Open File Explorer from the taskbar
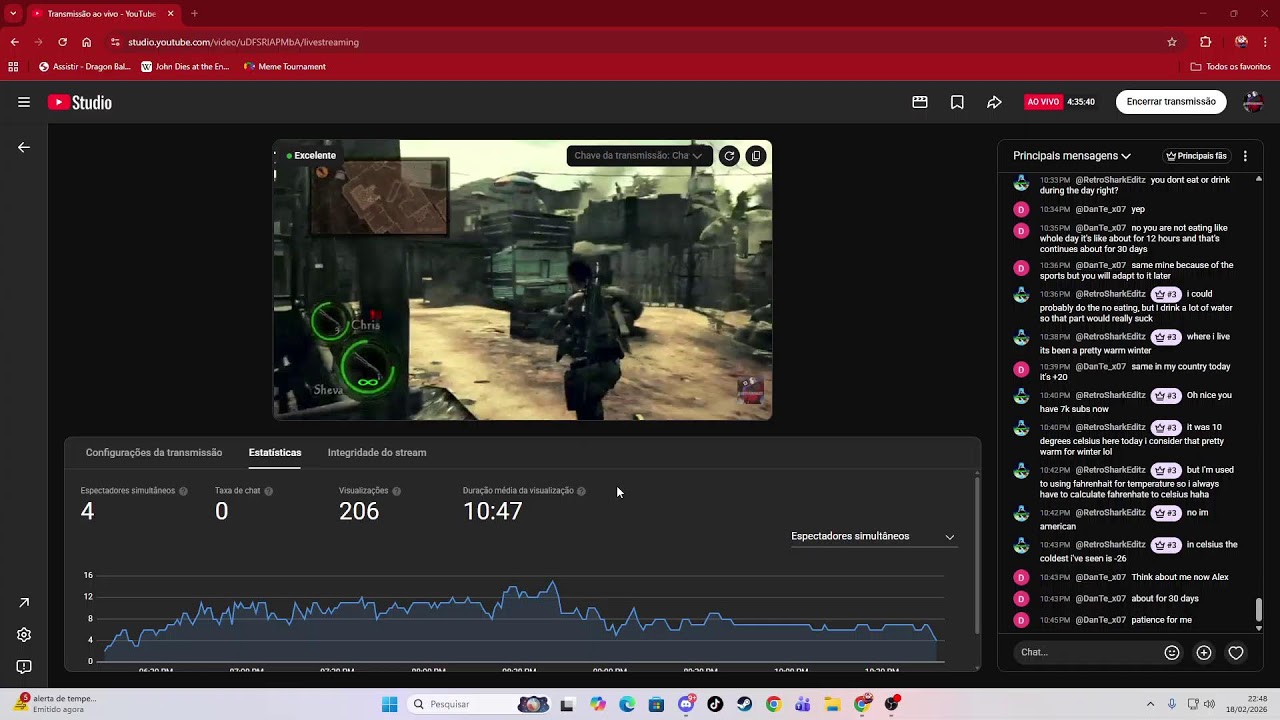The image size is (1280, 720). click(832, 704)
